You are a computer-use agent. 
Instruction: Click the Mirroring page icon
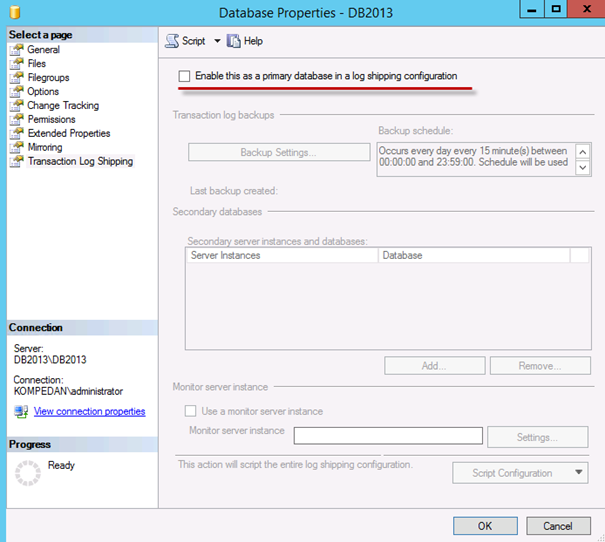pos(16,148)
